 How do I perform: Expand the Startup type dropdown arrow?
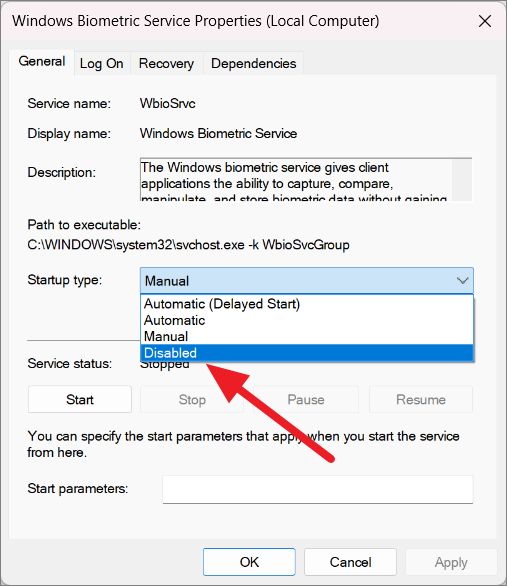[x=463, y=281]
